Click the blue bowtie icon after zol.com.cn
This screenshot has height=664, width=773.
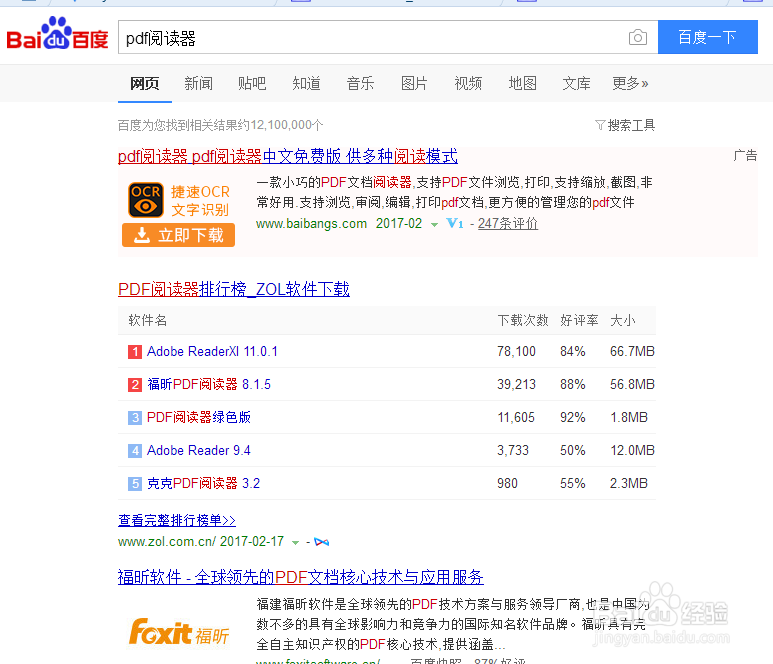coord(321,542)
